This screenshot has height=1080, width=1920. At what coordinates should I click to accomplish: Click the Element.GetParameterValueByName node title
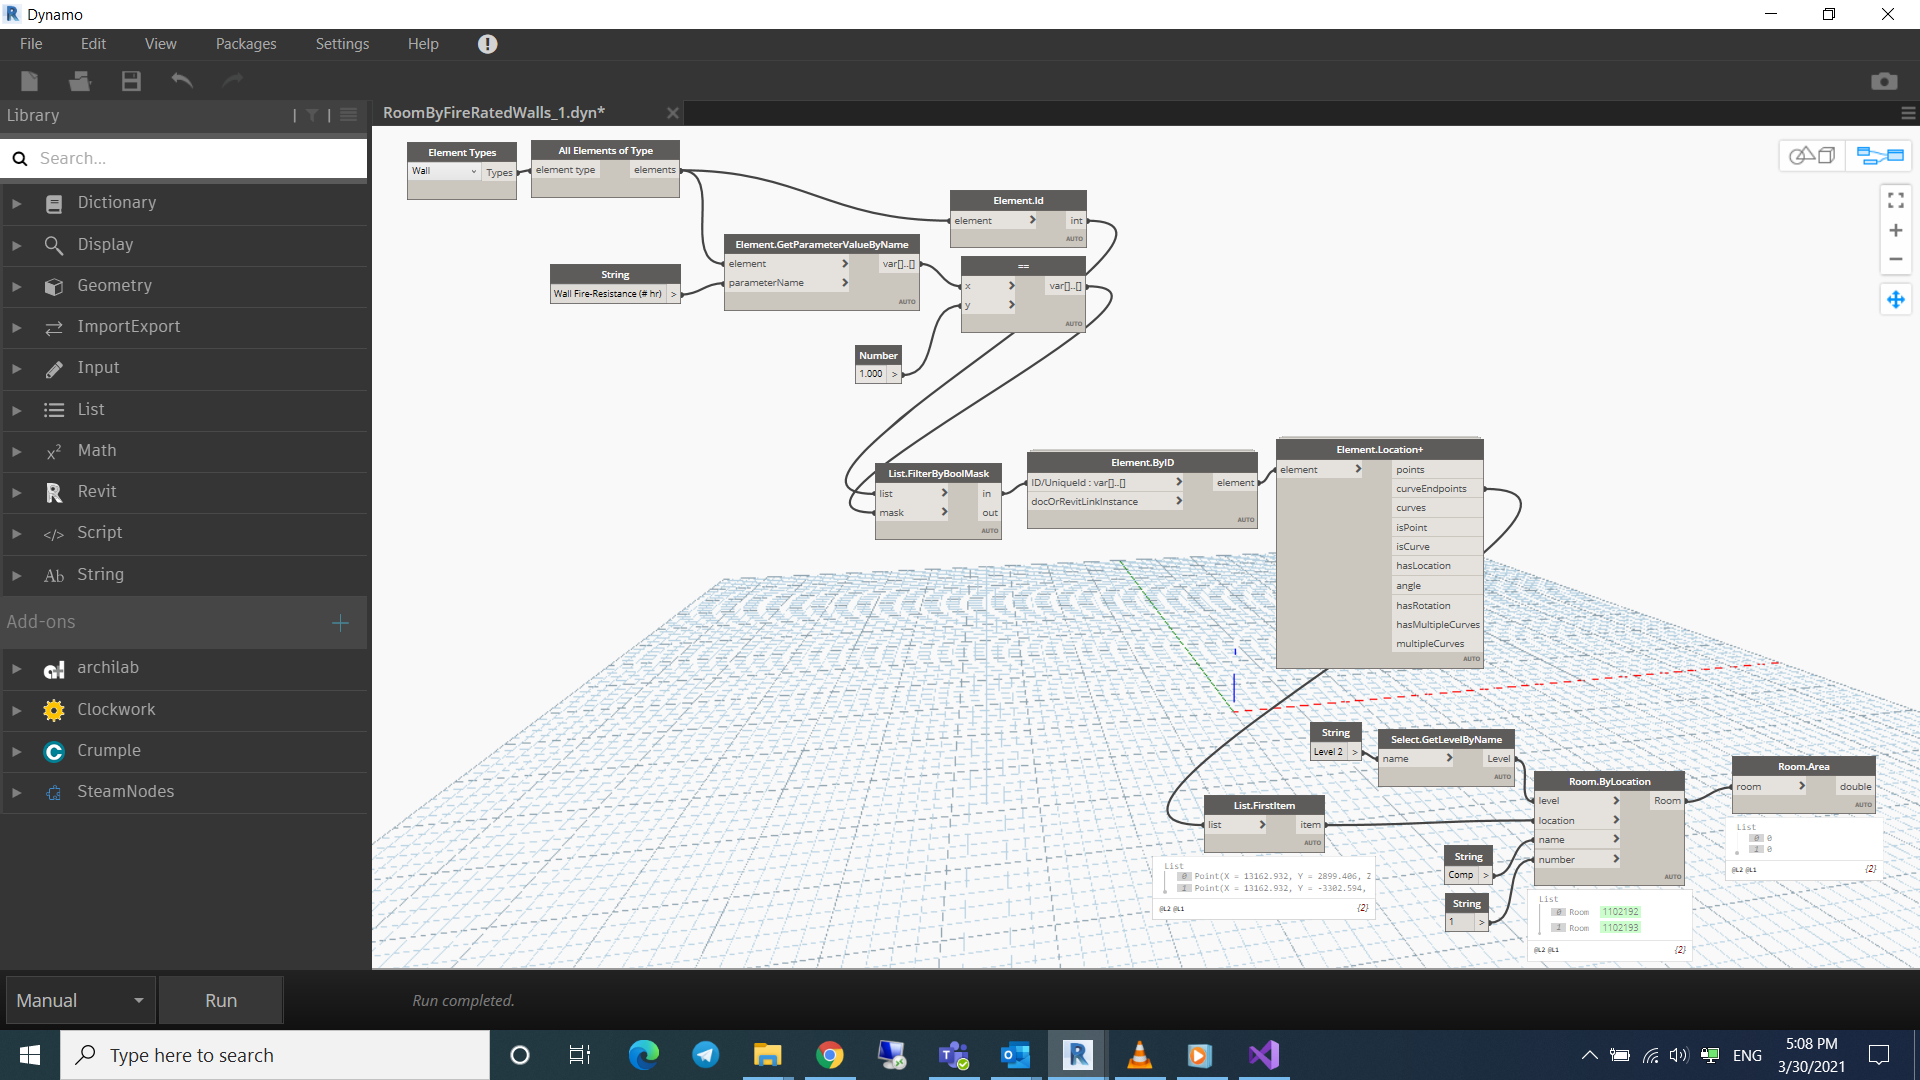pos(822,244)
